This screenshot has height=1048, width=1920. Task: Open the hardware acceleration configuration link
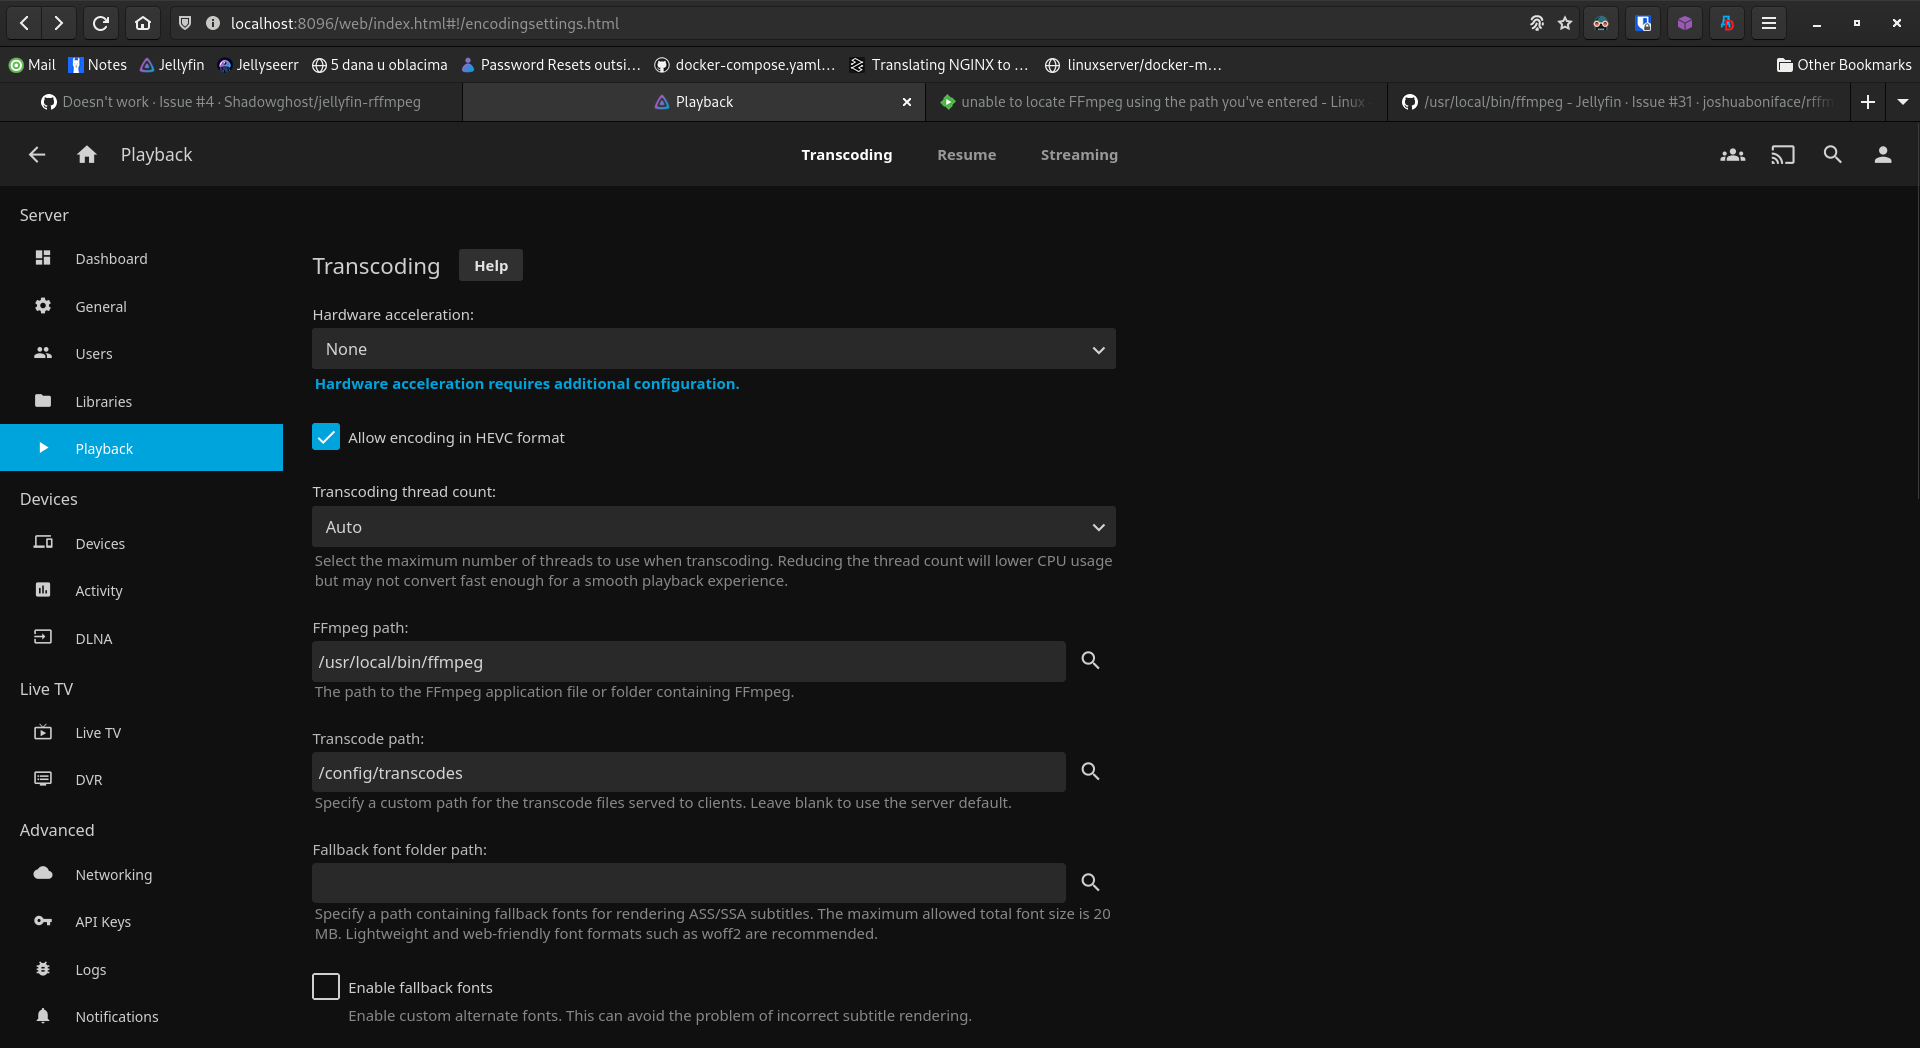click(x=527, y=384)
